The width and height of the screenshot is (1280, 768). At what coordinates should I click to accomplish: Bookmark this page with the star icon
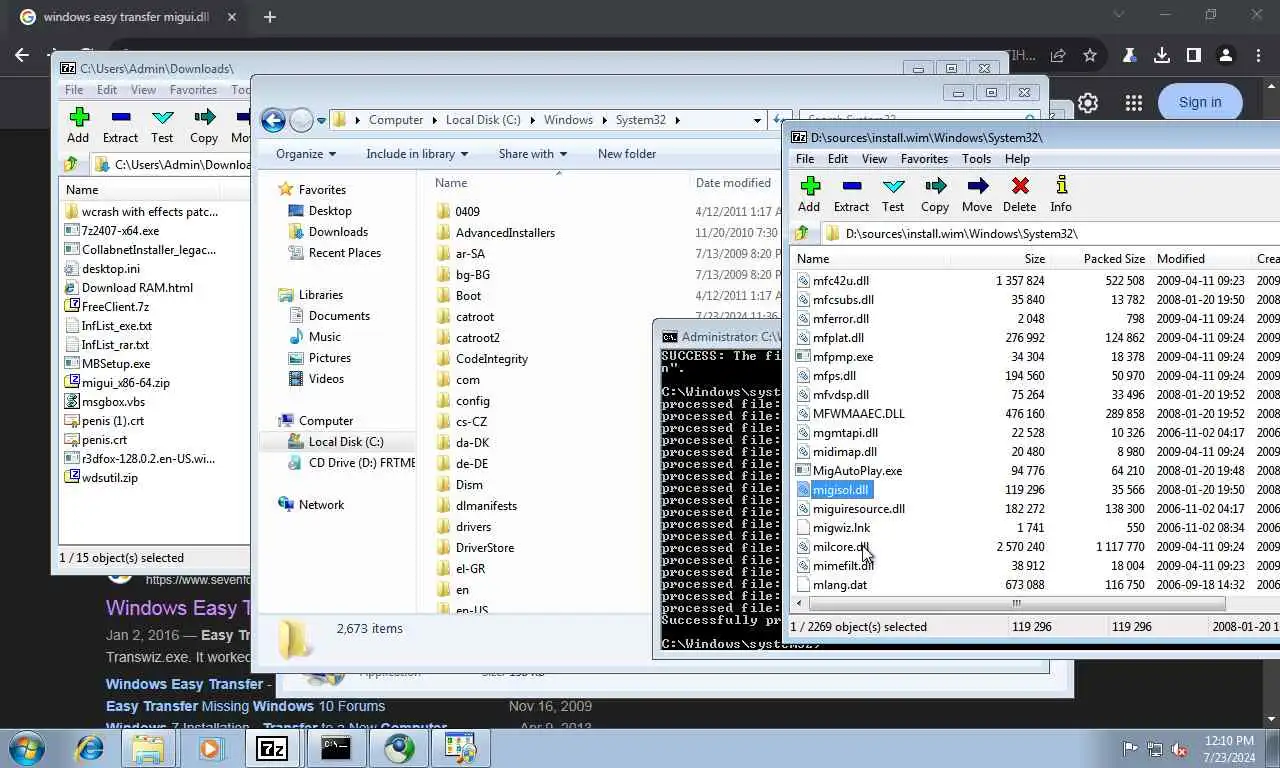coord(1090,56)
